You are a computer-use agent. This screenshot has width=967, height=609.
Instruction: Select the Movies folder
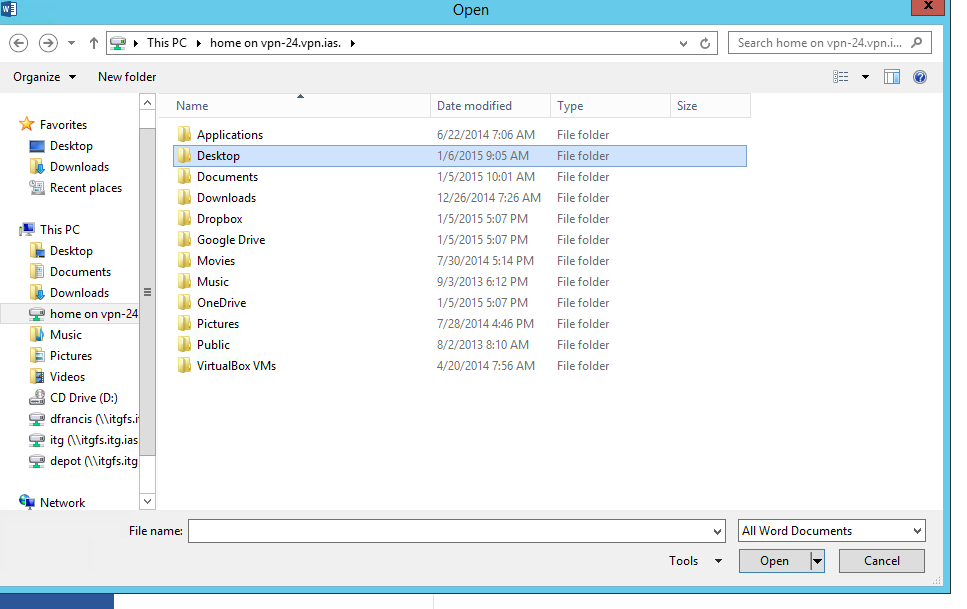tap(460, 261)
